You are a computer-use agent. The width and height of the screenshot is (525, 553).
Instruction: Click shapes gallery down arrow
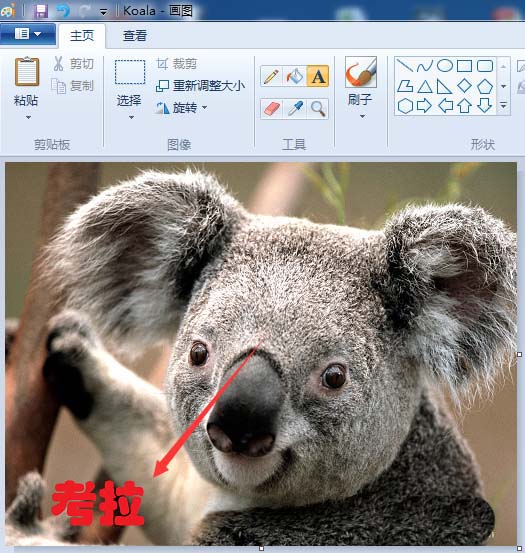tap(503, 86)
